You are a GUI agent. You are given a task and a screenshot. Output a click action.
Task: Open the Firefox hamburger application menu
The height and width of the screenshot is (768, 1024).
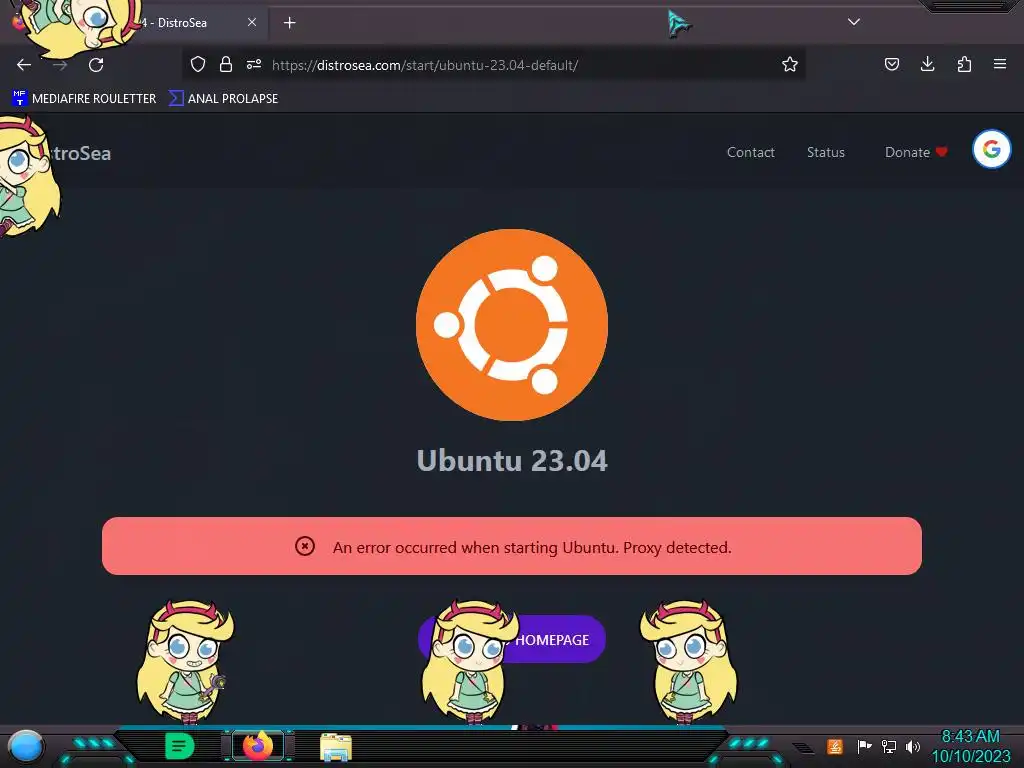point(1000,64)
